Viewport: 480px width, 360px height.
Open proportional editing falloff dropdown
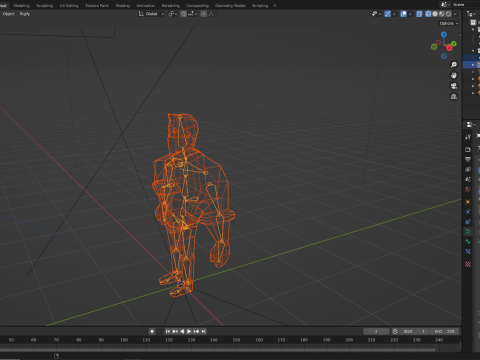(212, 14)
